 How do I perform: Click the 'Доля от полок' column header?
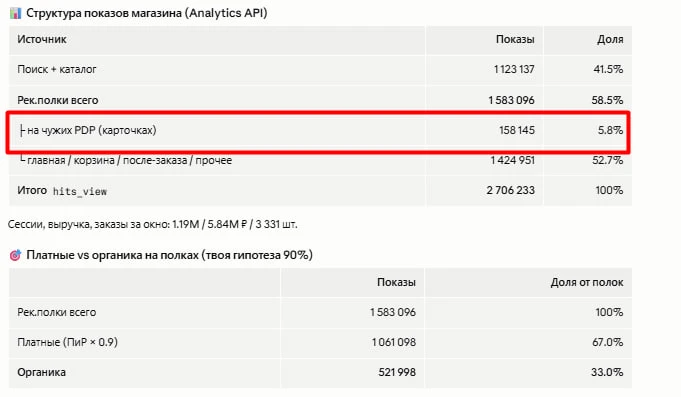coord(587,282)
